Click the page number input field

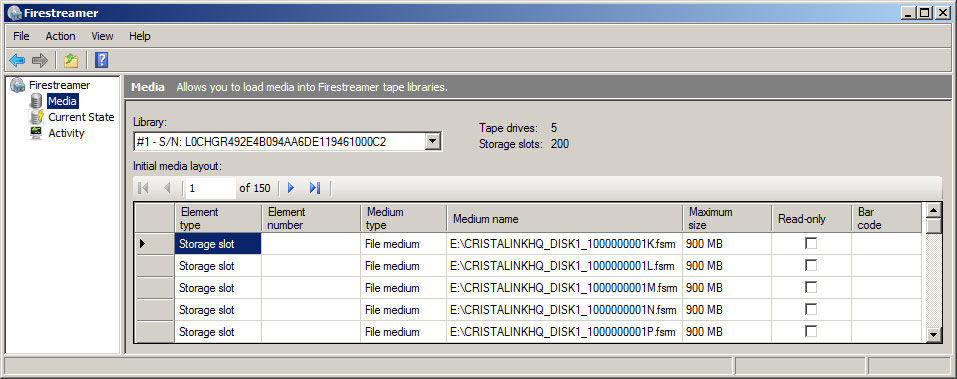[211, 188]
